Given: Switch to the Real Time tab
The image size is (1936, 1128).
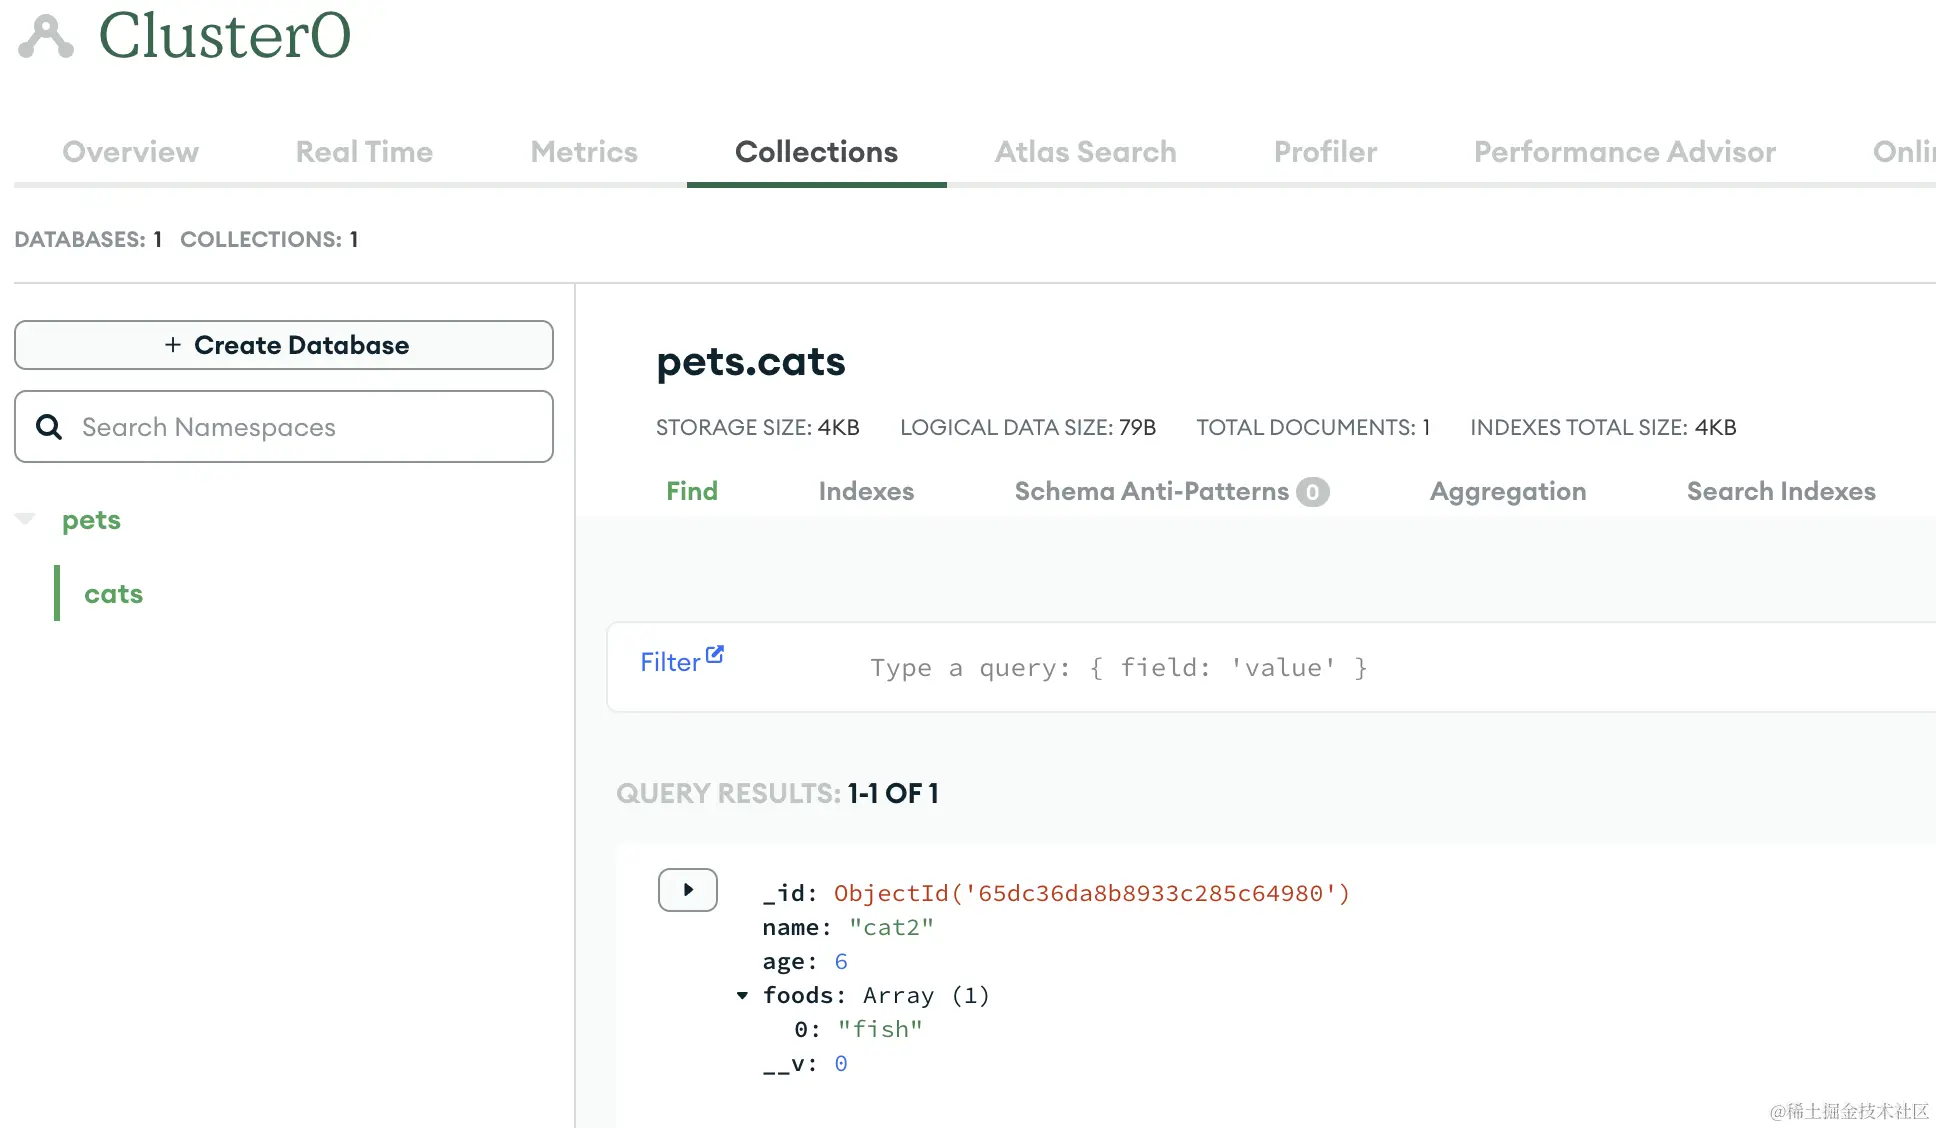Looking at the screenshot, I should (x=364, y=152).
